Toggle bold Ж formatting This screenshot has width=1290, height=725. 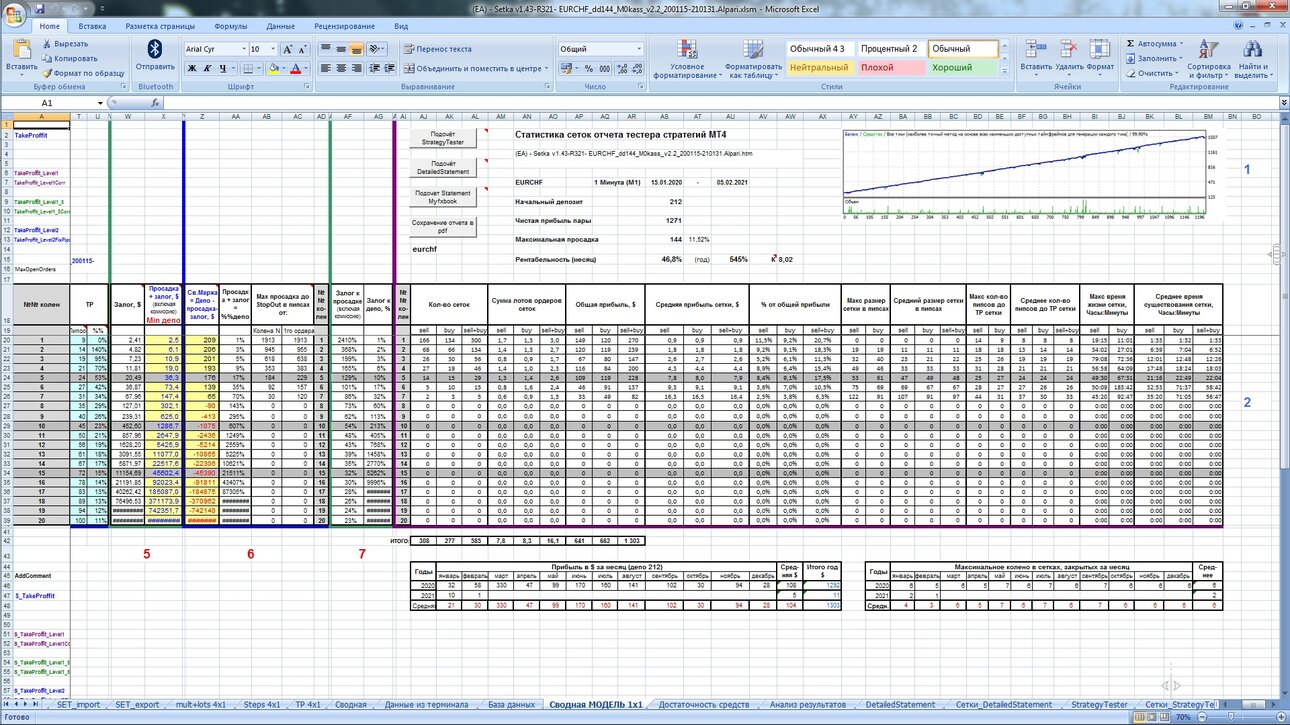click(x=193, y=69)
